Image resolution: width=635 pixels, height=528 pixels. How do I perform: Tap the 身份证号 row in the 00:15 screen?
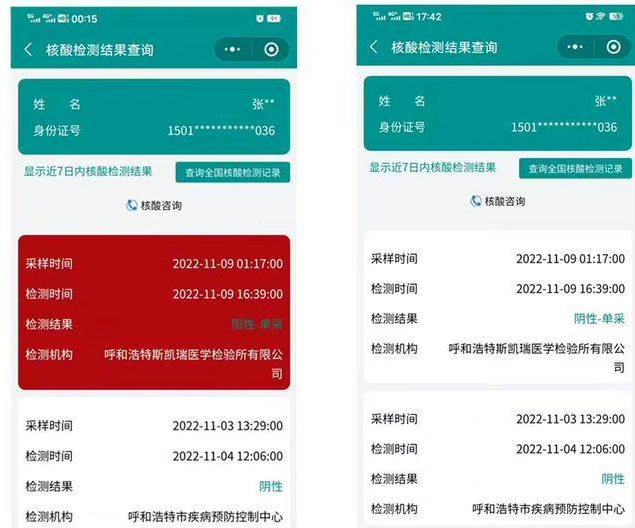click(x=153, y=130)
